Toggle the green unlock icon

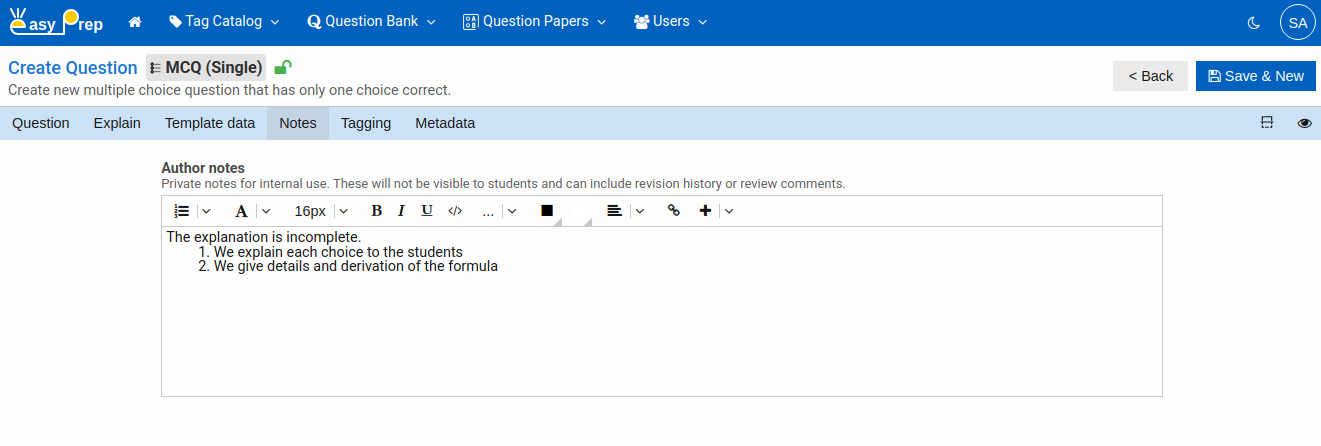(x=283, y=68)
